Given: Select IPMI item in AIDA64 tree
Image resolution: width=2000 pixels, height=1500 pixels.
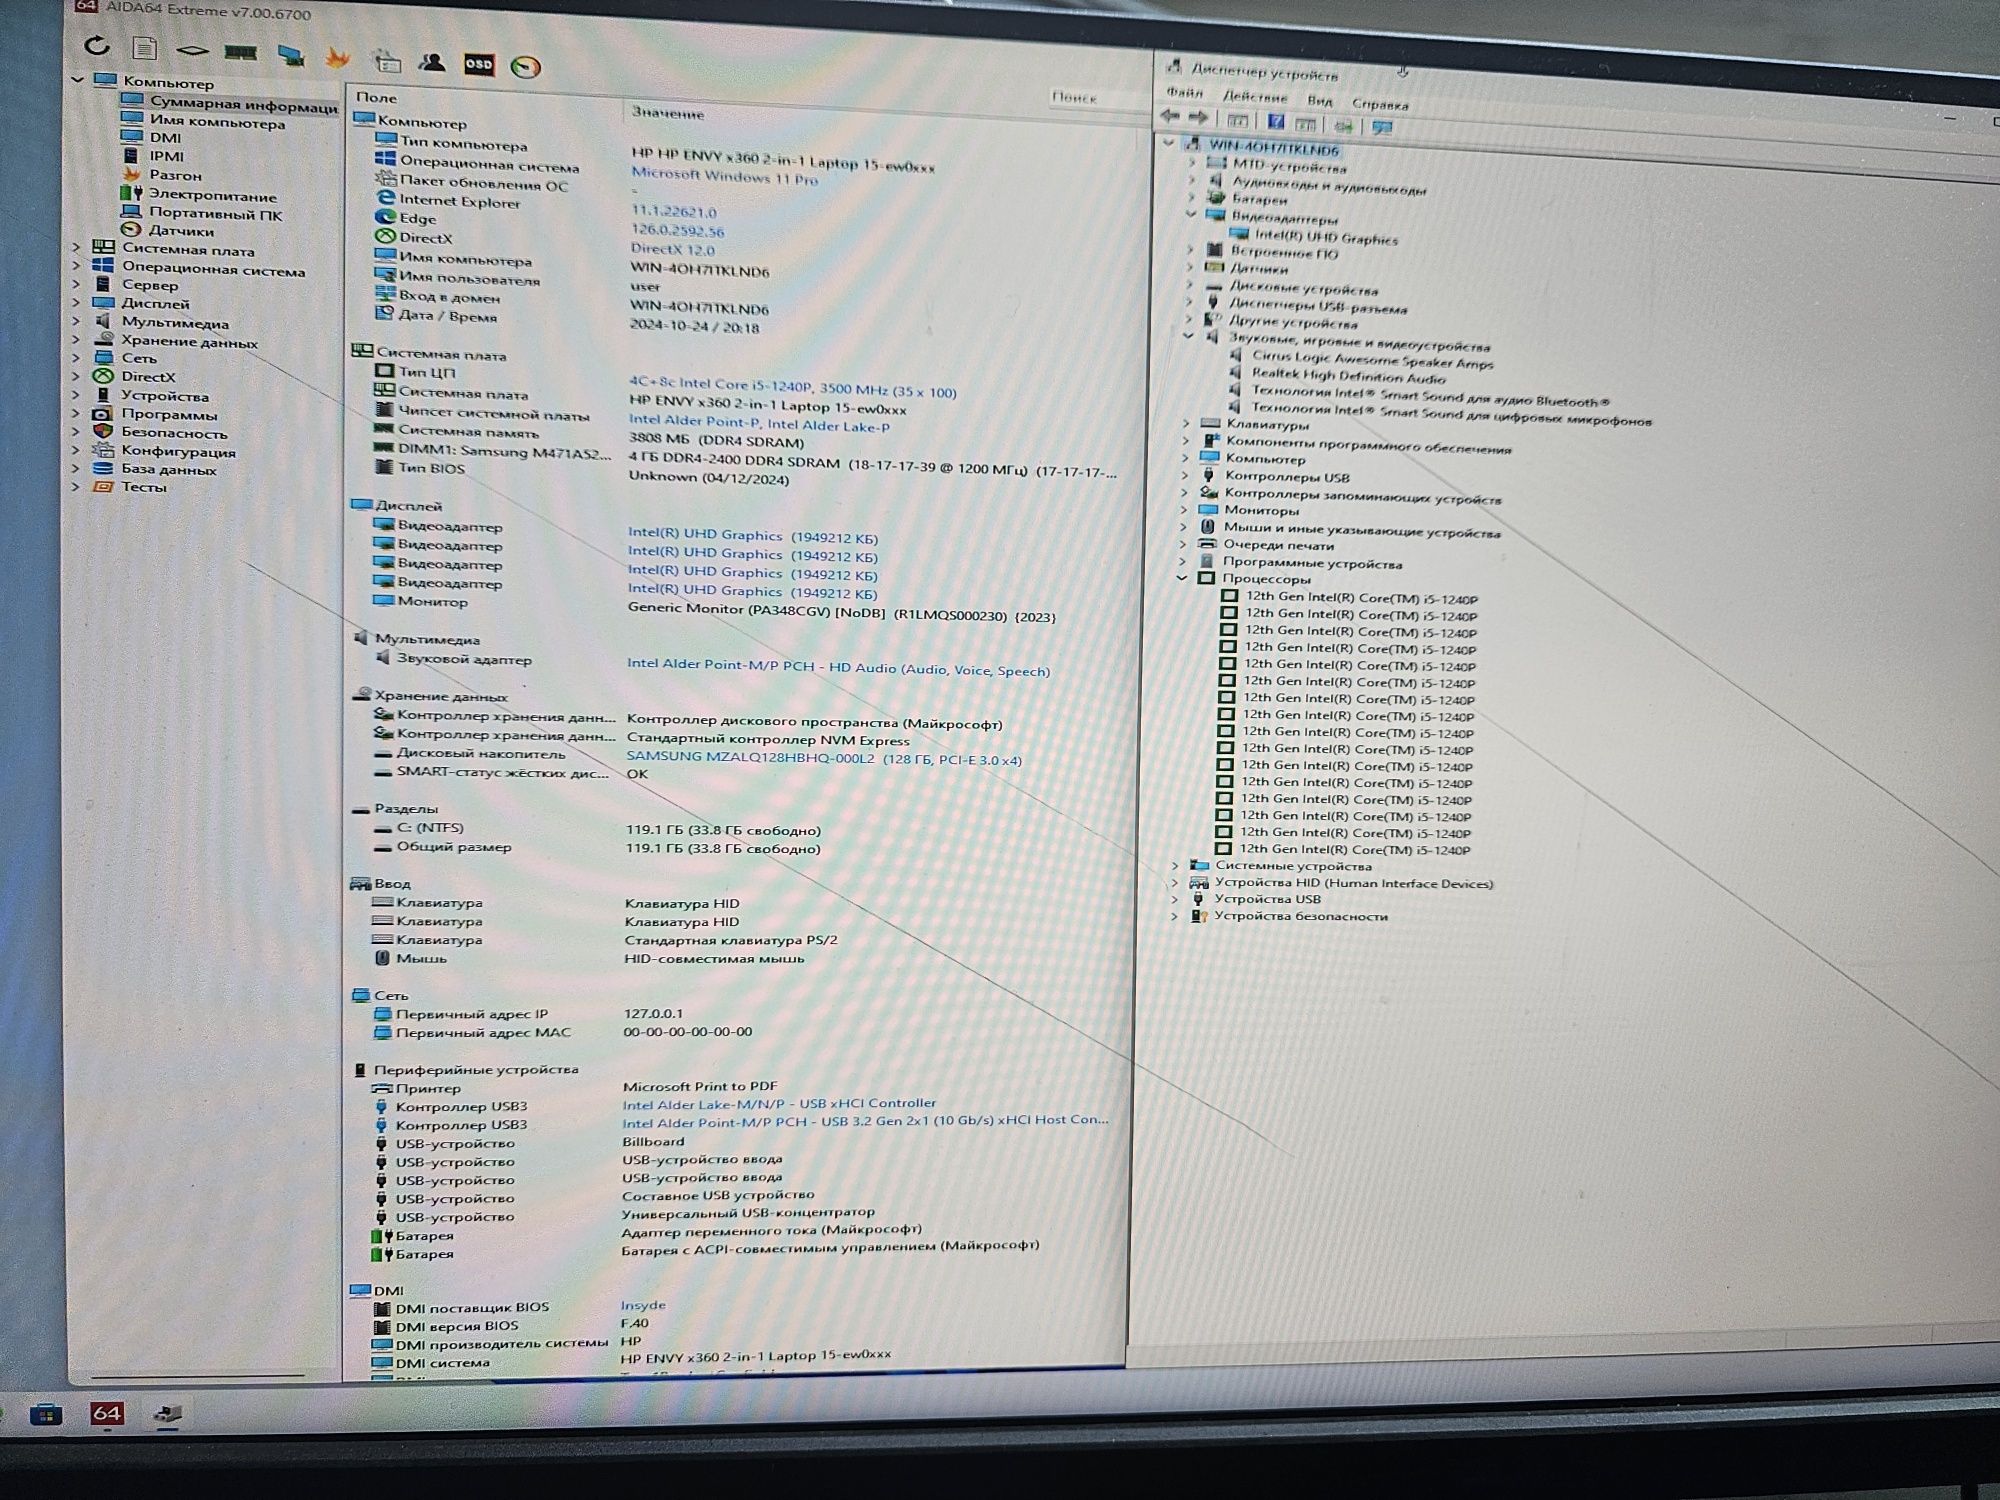Looking at the screenshot, I should 154,156.
